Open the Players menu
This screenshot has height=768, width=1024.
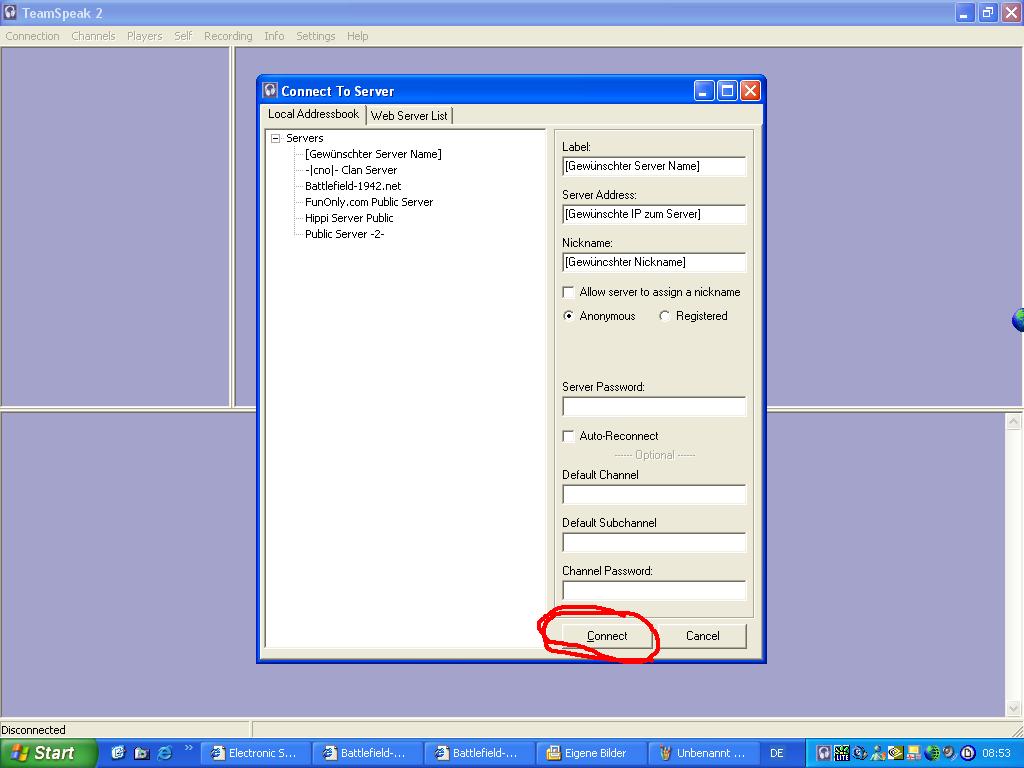(x=144, y=36)
